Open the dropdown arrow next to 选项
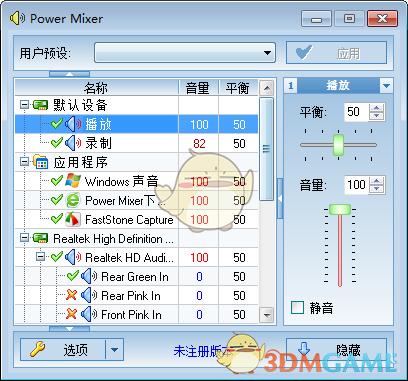 pos(114,350)
